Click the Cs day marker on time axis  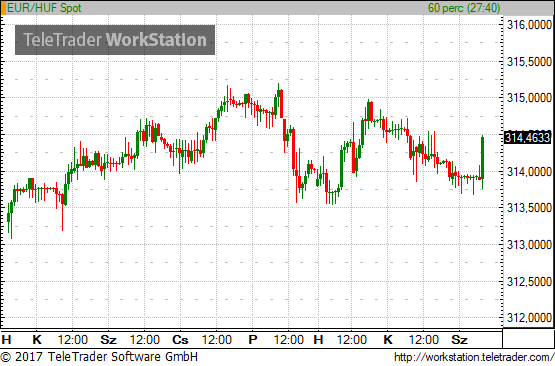[x=180, y=340]
